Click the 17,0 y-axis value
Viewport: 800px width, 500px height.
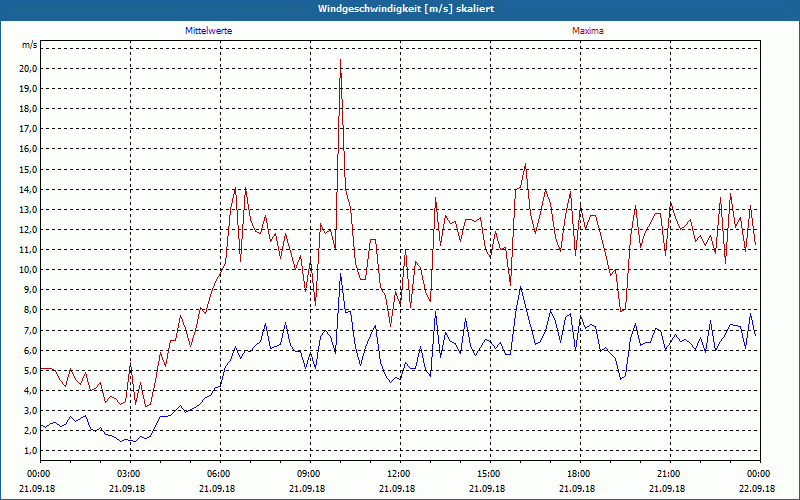point(29,129)
